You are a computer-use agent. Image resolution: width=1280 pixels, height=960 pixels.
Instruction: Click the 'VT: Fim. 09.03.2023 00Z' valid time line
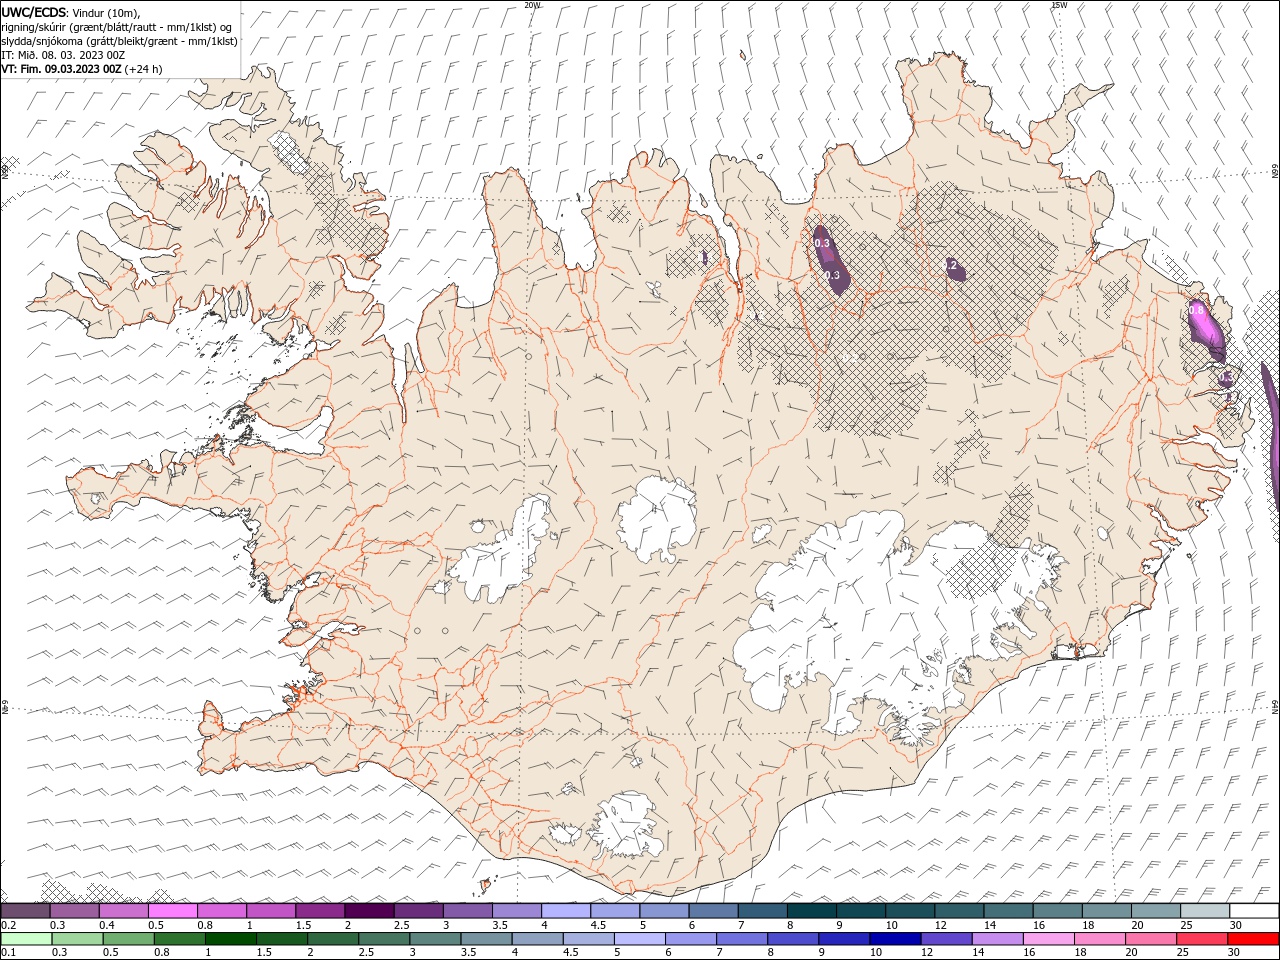pyautogui.click(x=82, y=69)
